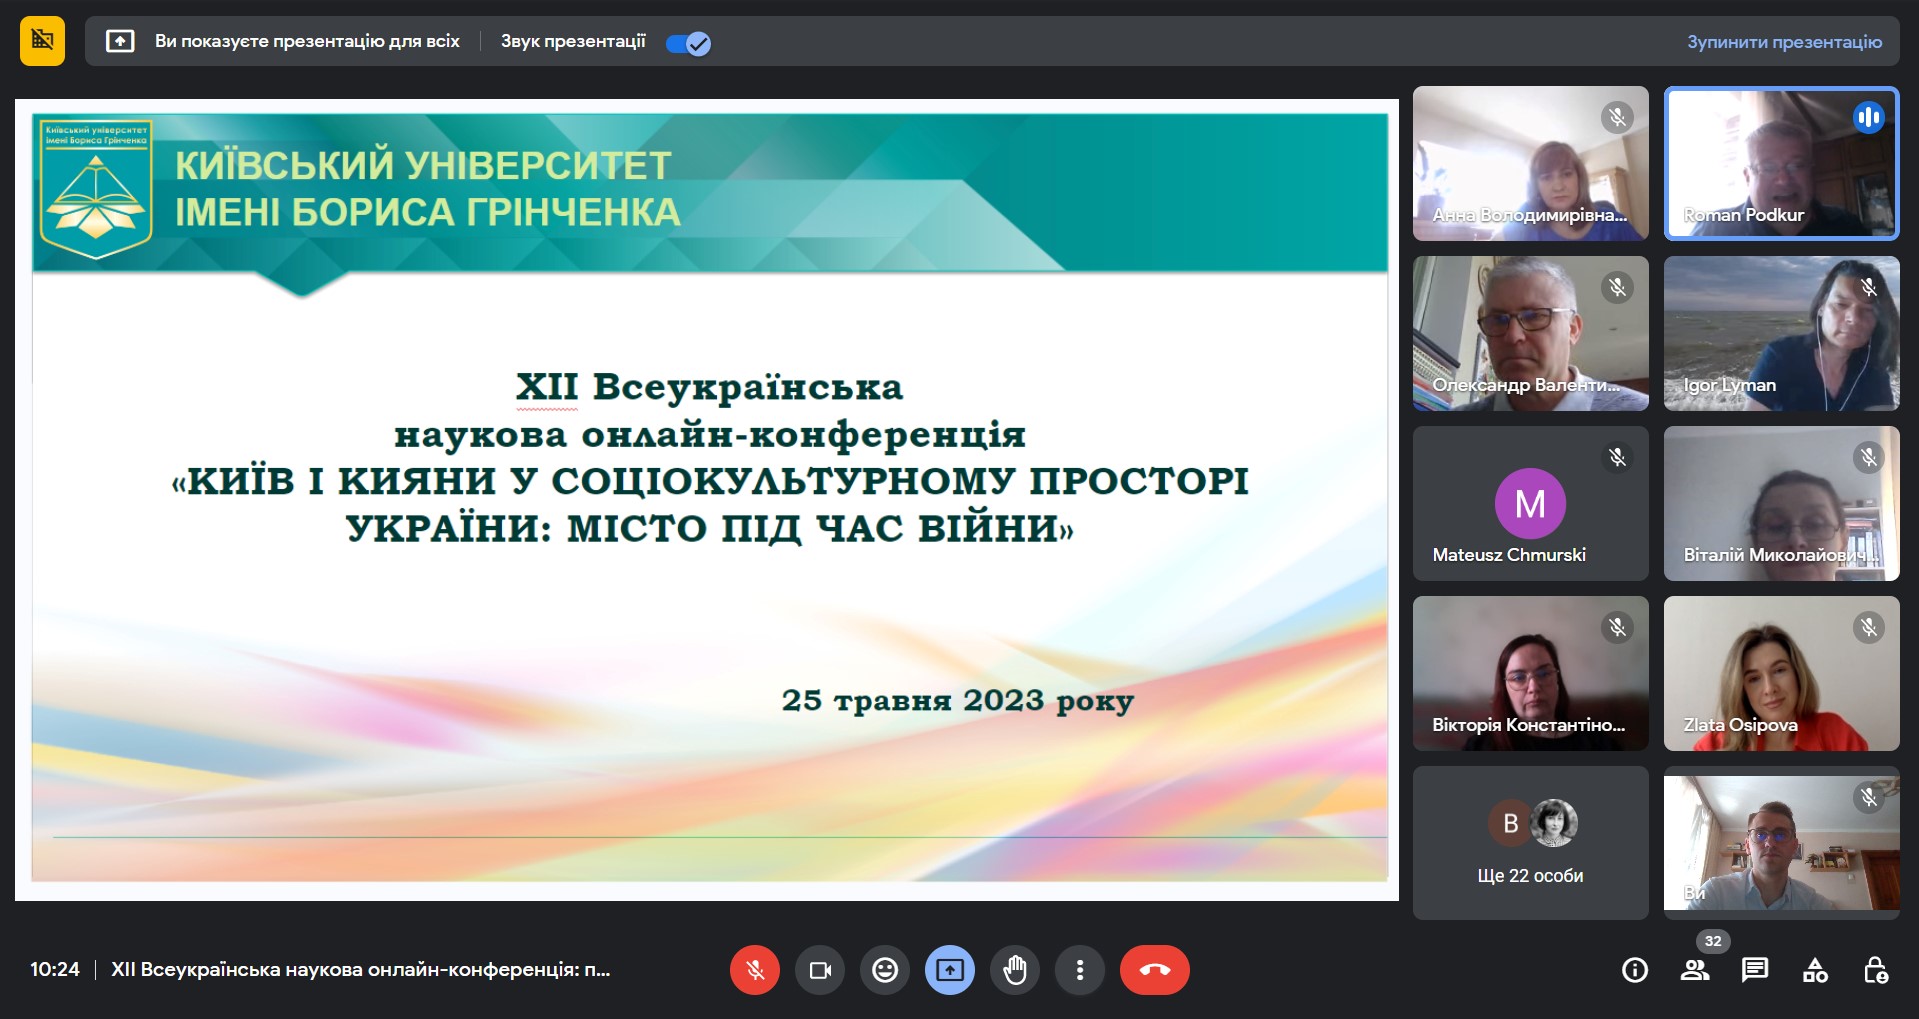The image size is (1919, 1019).
Task: Leave the call with red hang-up button
Action: coord(1154,970)
